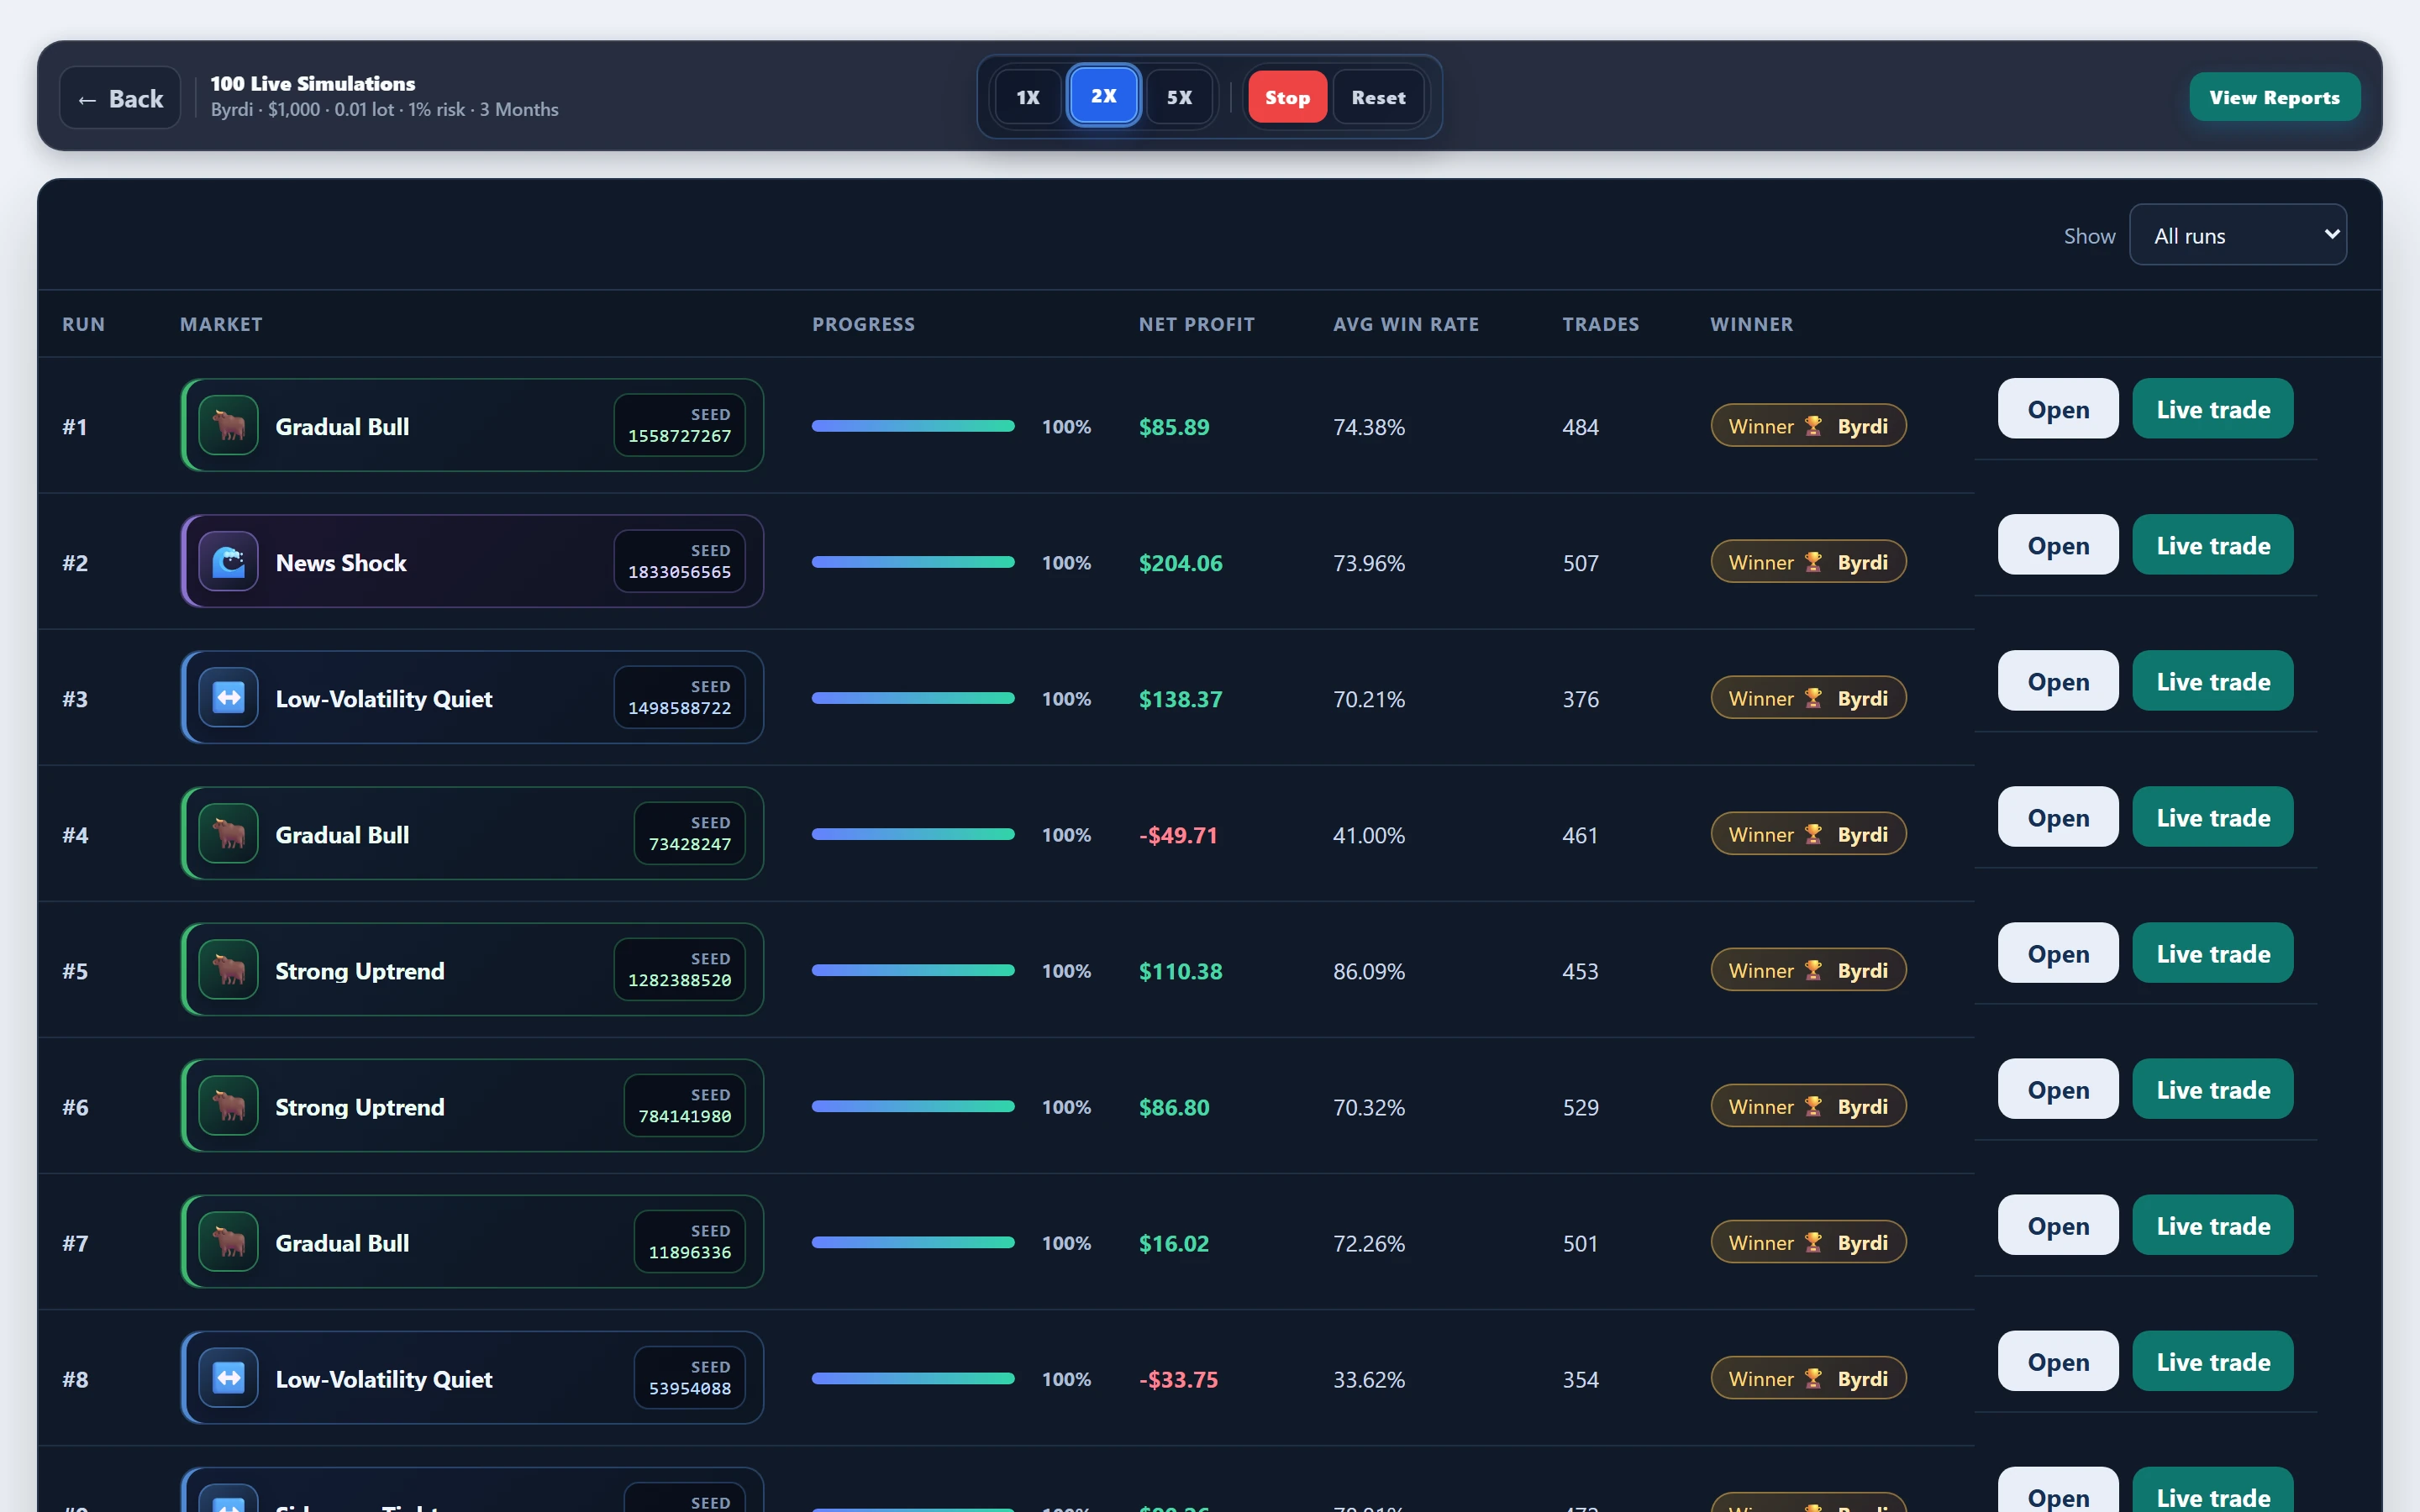Viewport: 2420px width, 1512px height.
Task: Click the arrows icon in run #8 Low-Volatility Quiet
Action: point(228,1378)
